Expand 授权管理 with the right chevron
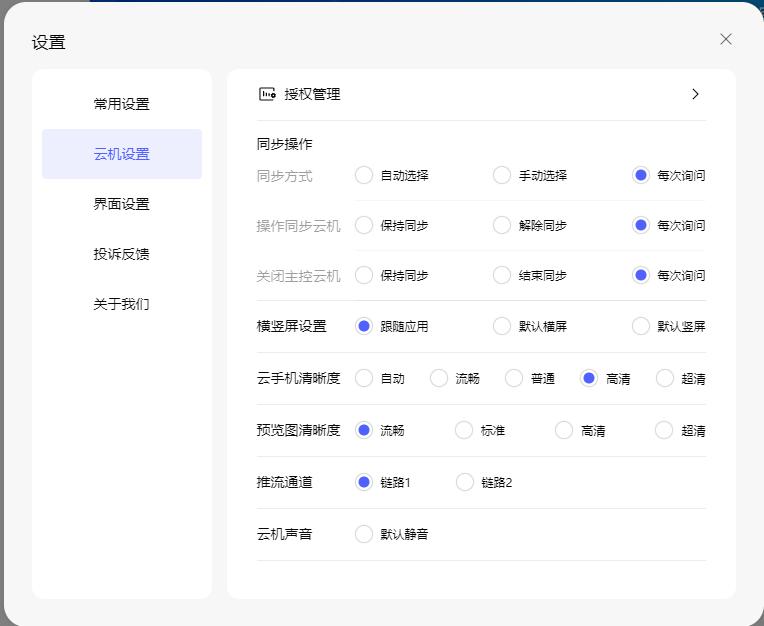 point(695,94)
